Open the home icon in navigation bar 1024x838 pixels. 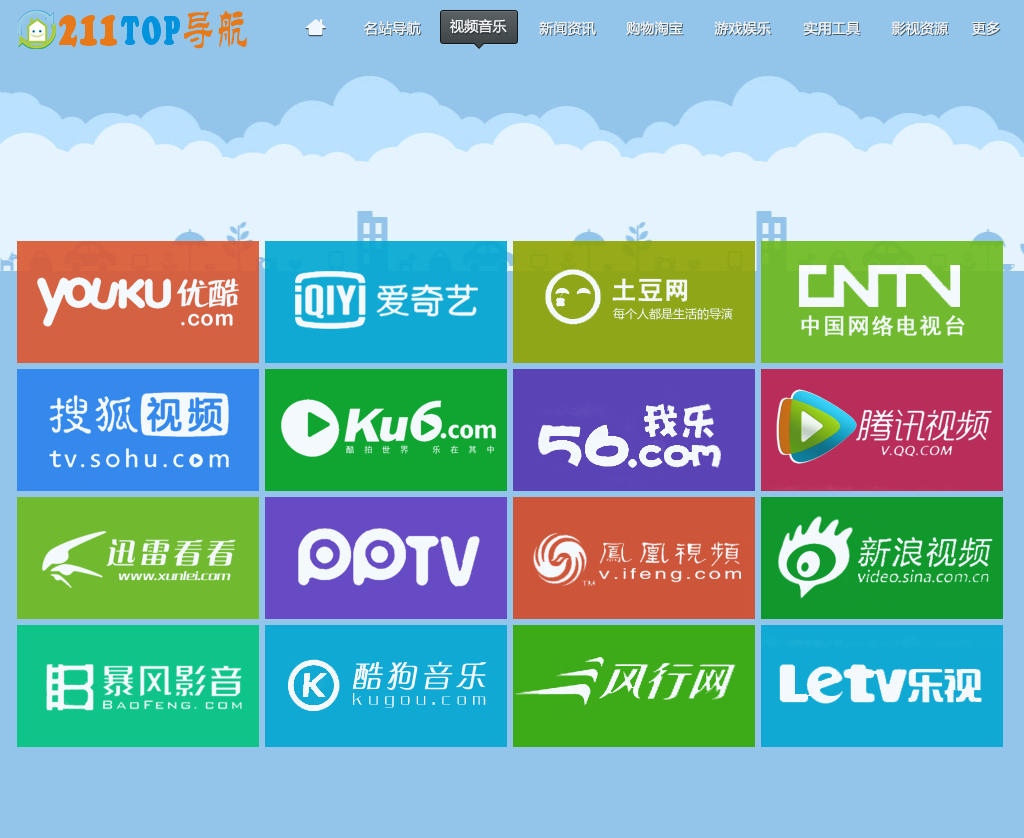point(315,27)
